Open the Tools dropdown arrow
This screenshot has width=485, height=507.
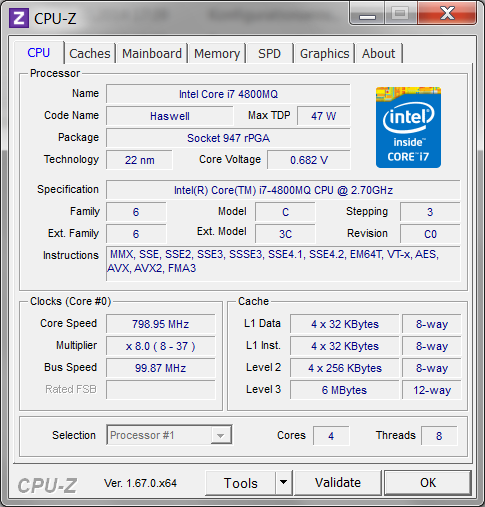point(284,482)
